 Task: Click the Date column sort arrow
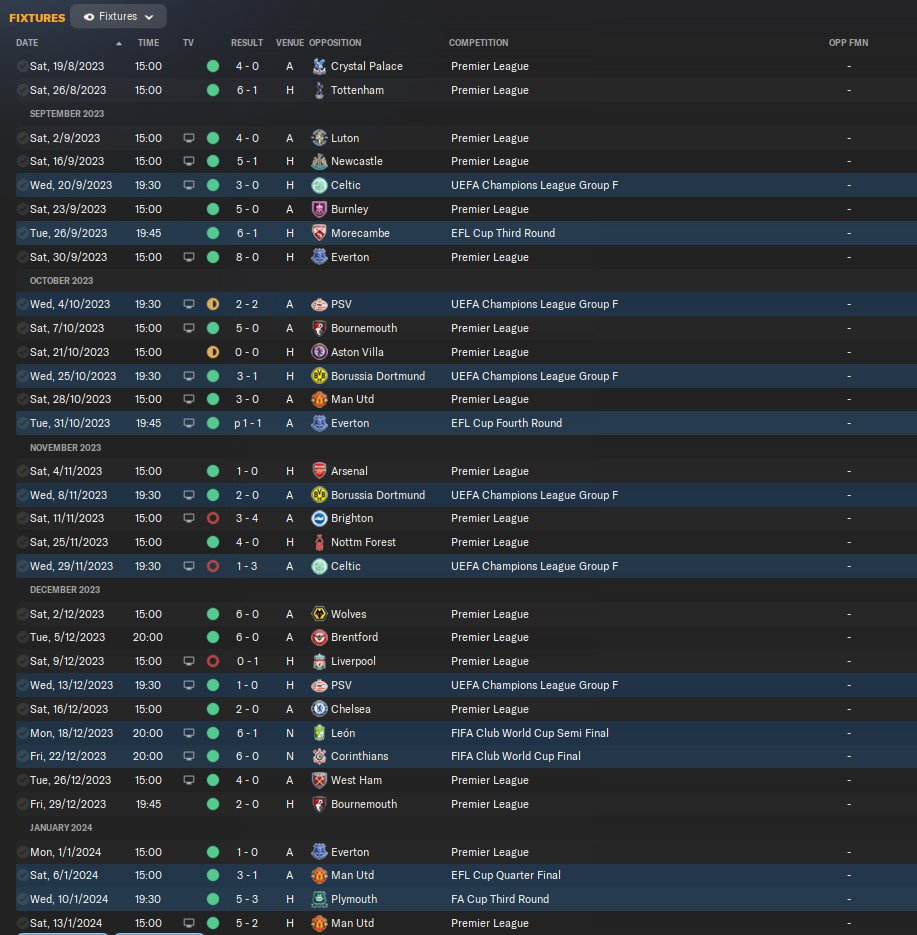[x=119, y=44]
